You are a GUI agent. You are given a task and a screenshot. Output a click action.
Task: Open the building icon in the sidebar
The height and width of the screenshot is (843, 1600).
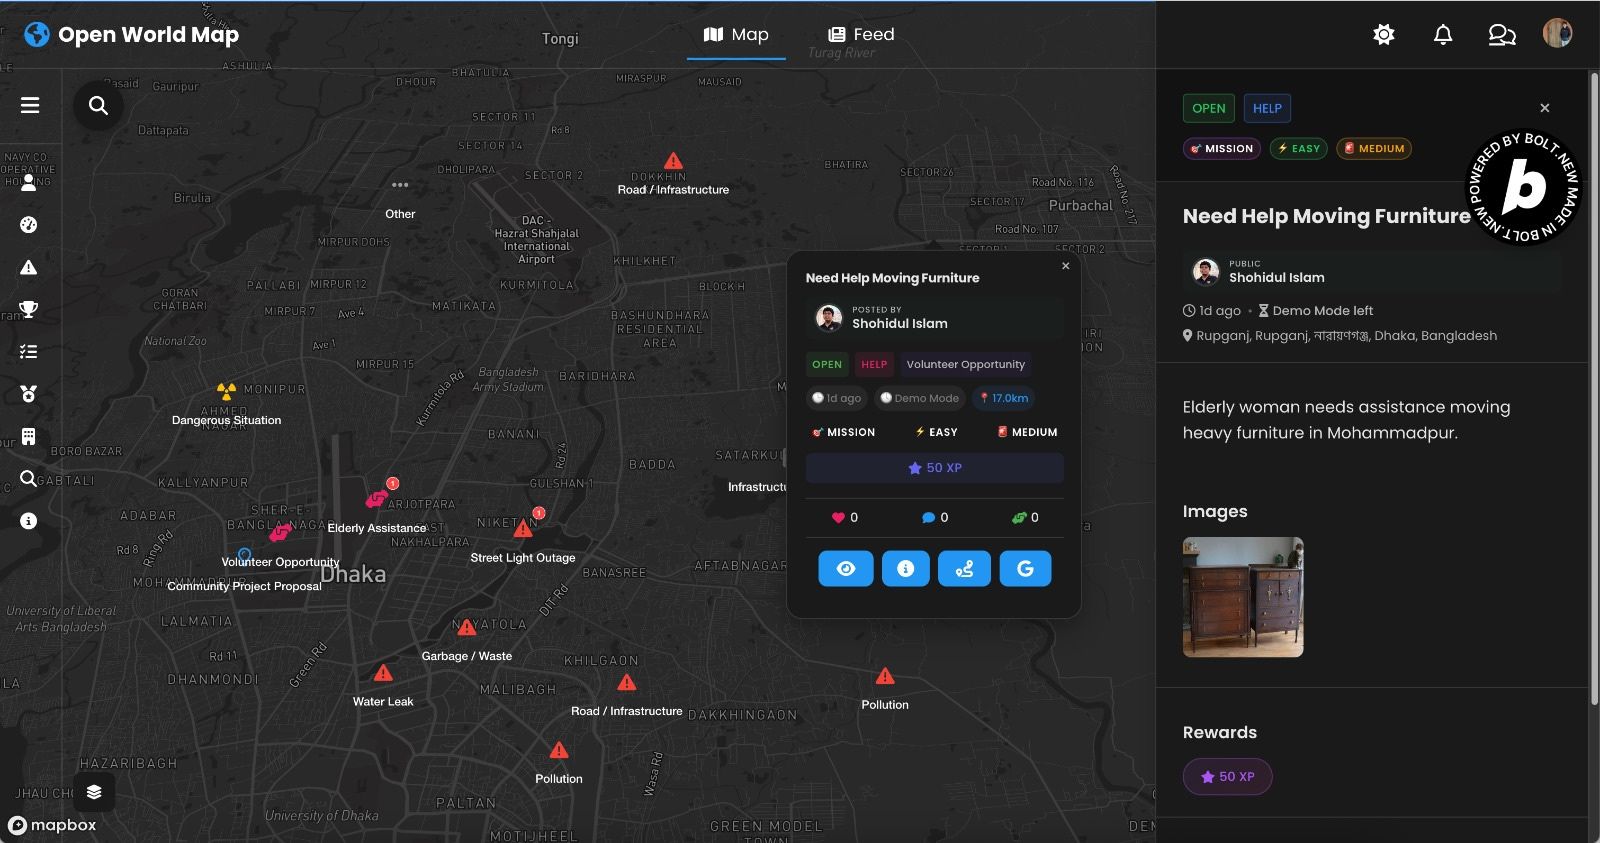(x=29, y=436)
